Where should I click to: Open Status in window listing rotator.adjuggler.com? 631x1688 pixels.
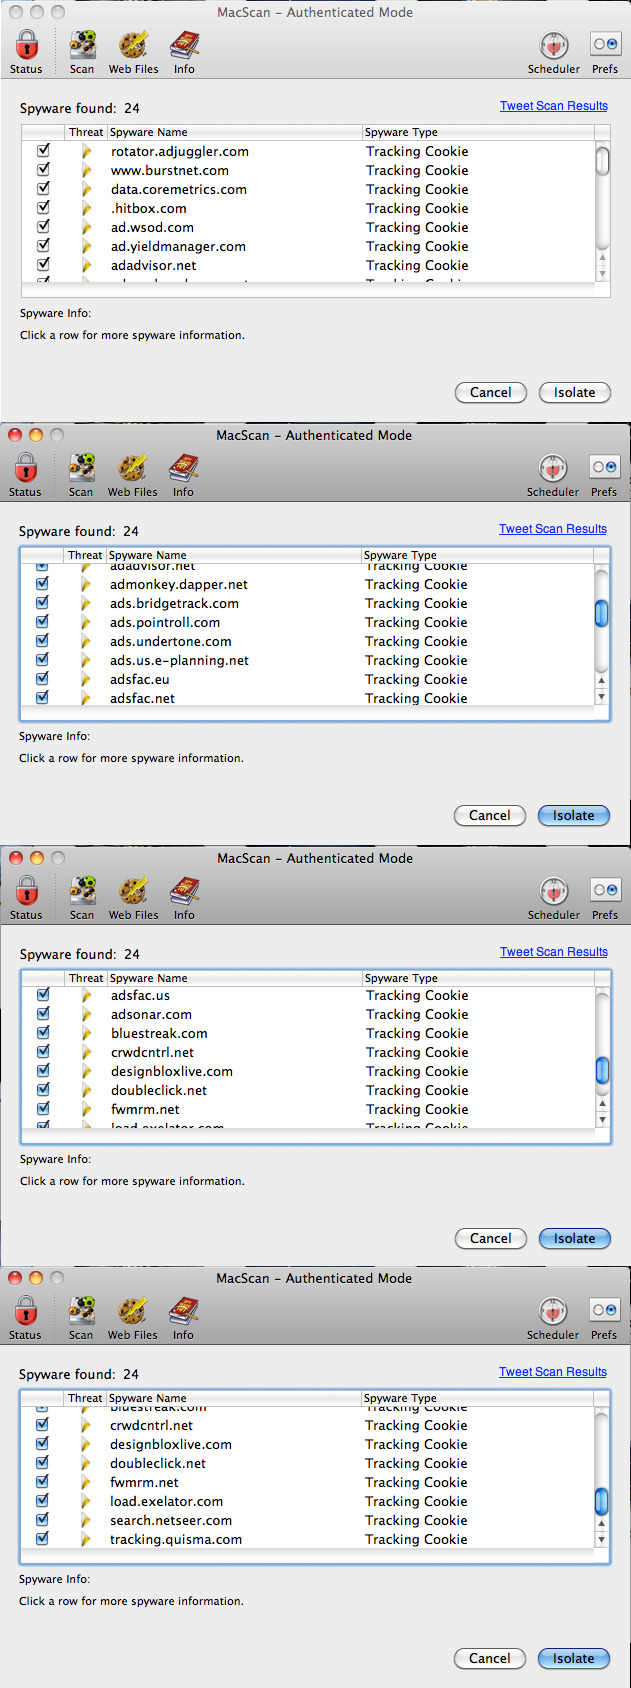coord(26,52)
